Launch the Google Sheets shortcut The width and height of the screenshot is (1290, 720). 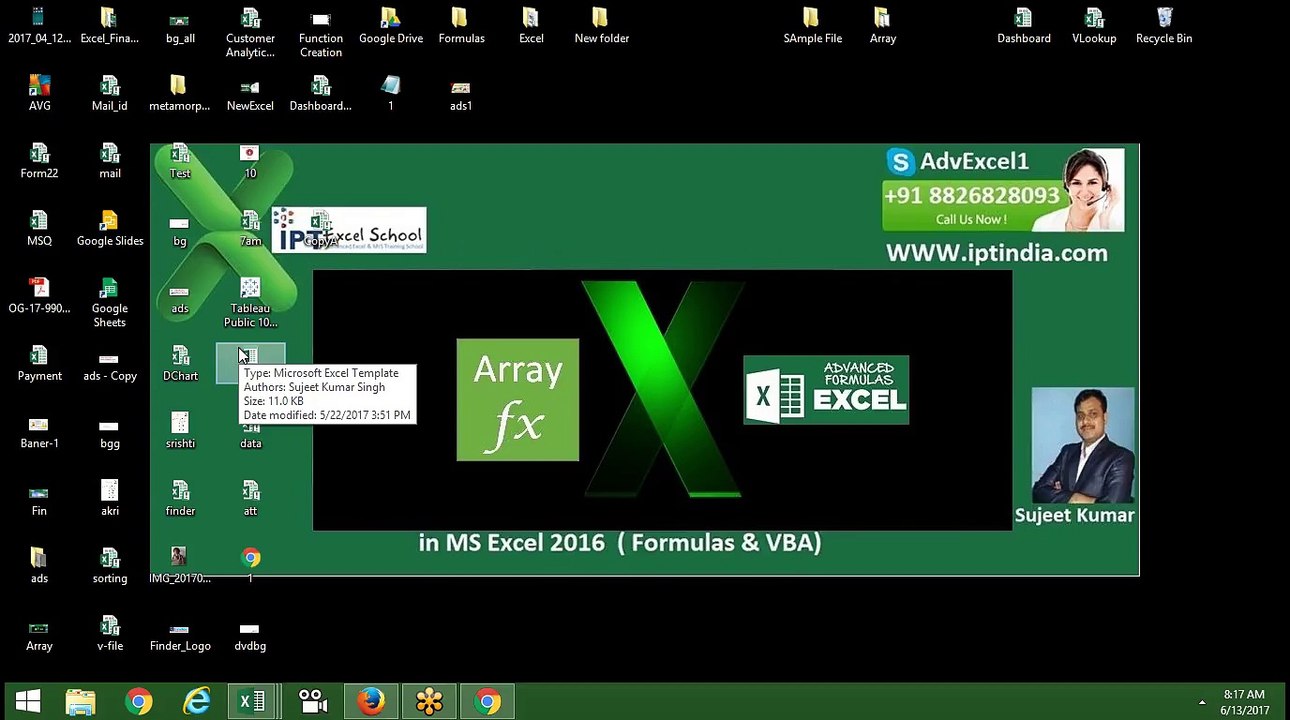click(x=110, y=303)
